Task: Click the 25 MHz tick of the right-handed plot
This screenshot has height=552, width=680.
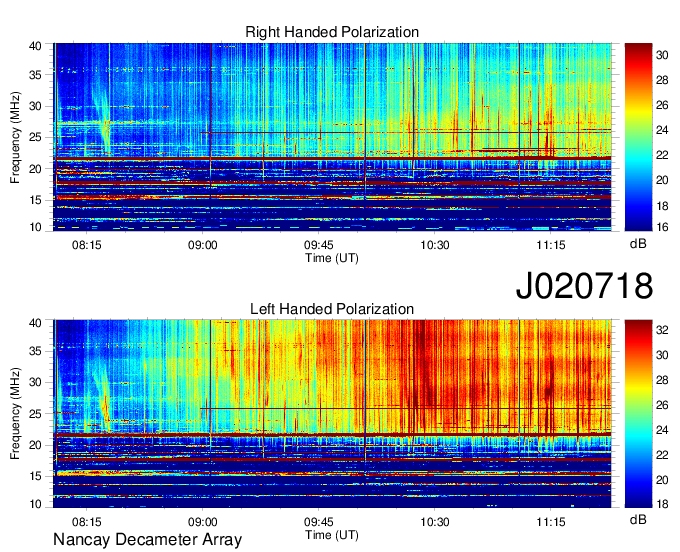Action: click(x=35, y=137)
